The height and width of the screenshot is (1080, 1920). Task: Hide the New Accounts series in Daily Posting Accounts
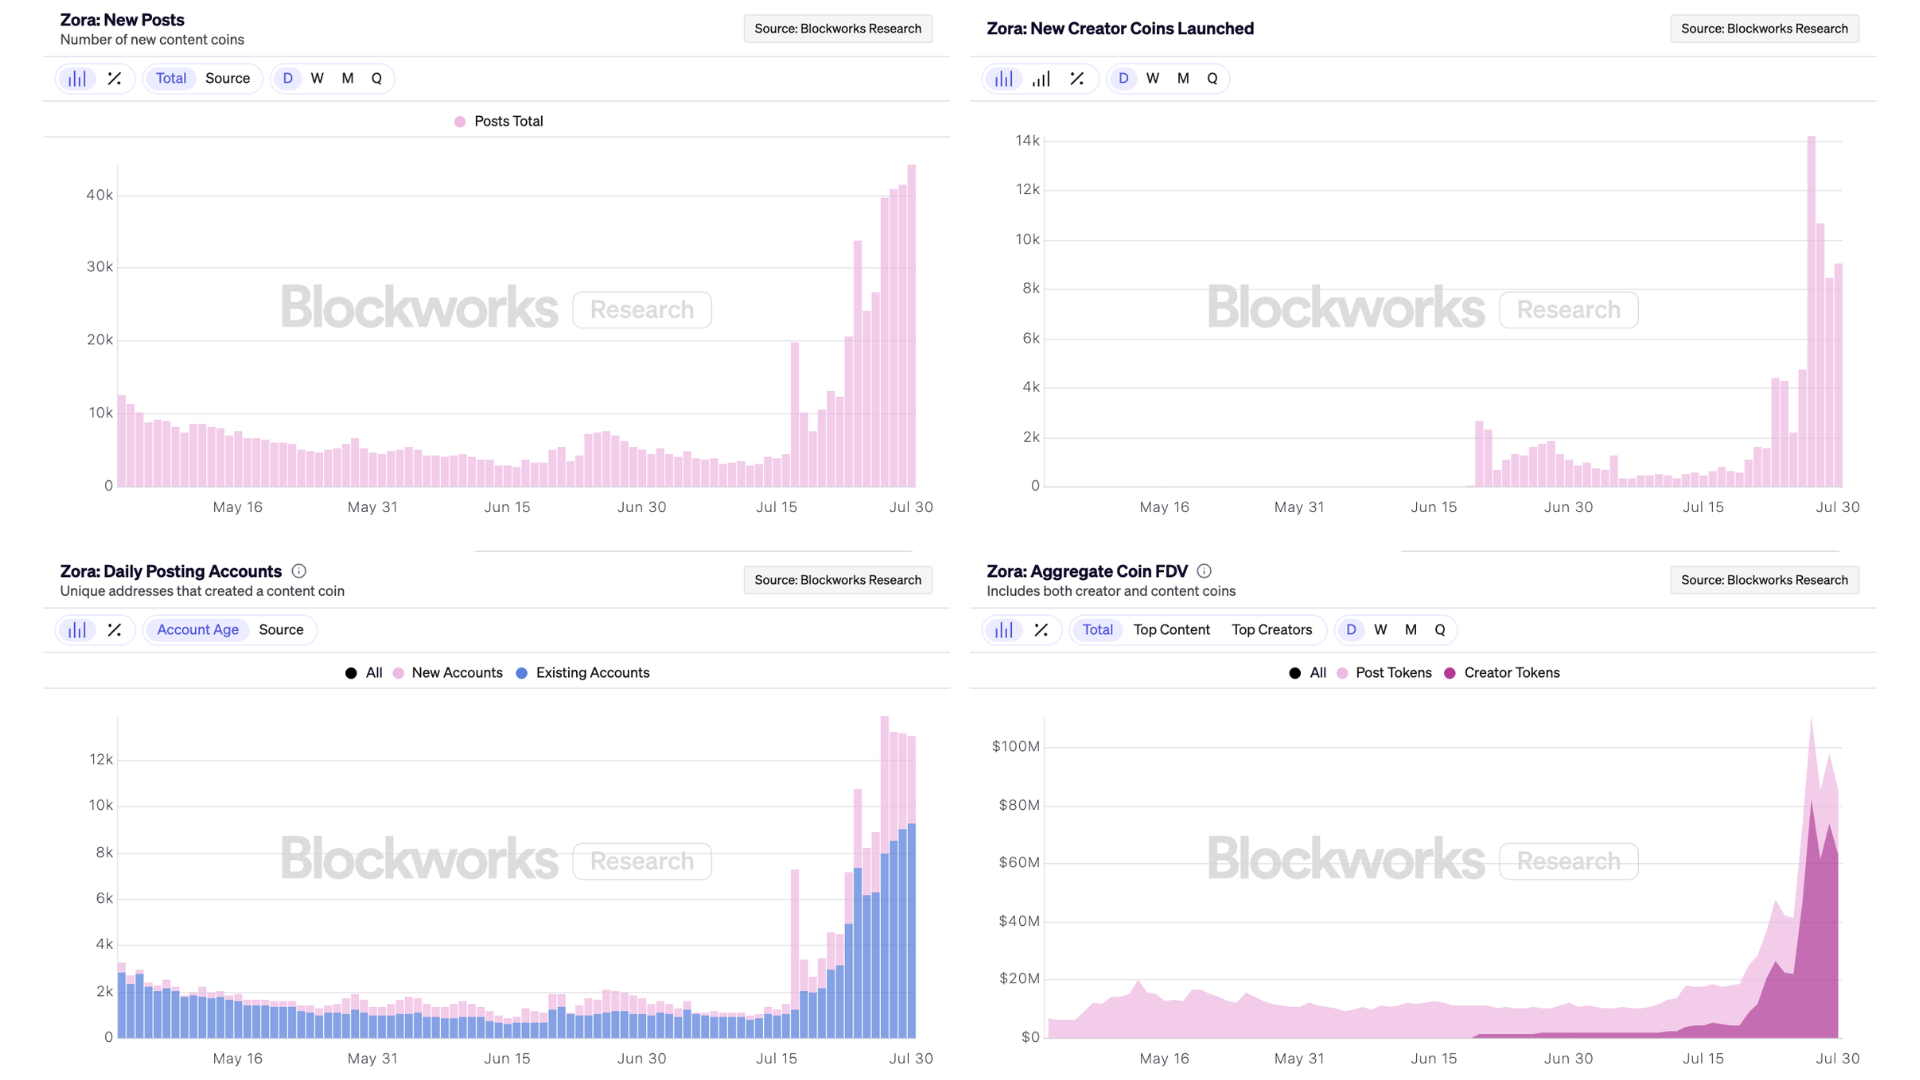click(447, 672)
